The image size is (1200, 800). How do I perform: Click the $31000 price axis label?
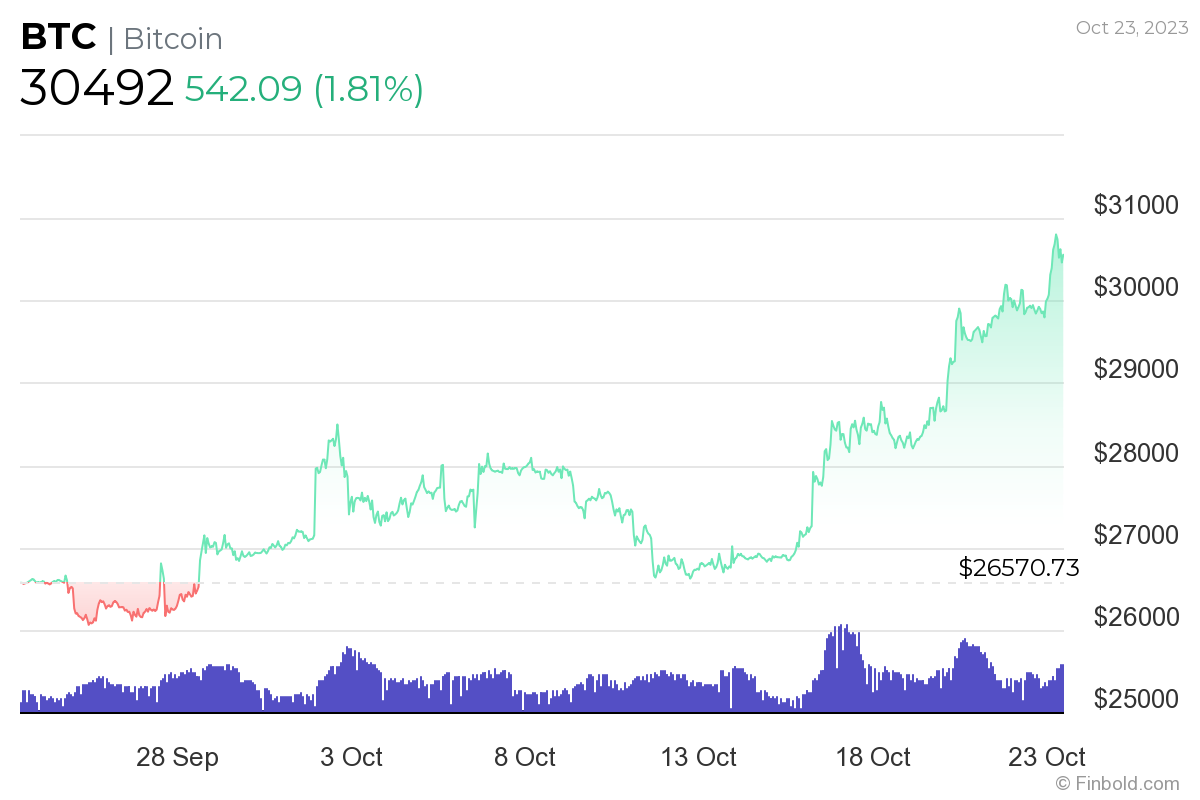coord(1137,205)
